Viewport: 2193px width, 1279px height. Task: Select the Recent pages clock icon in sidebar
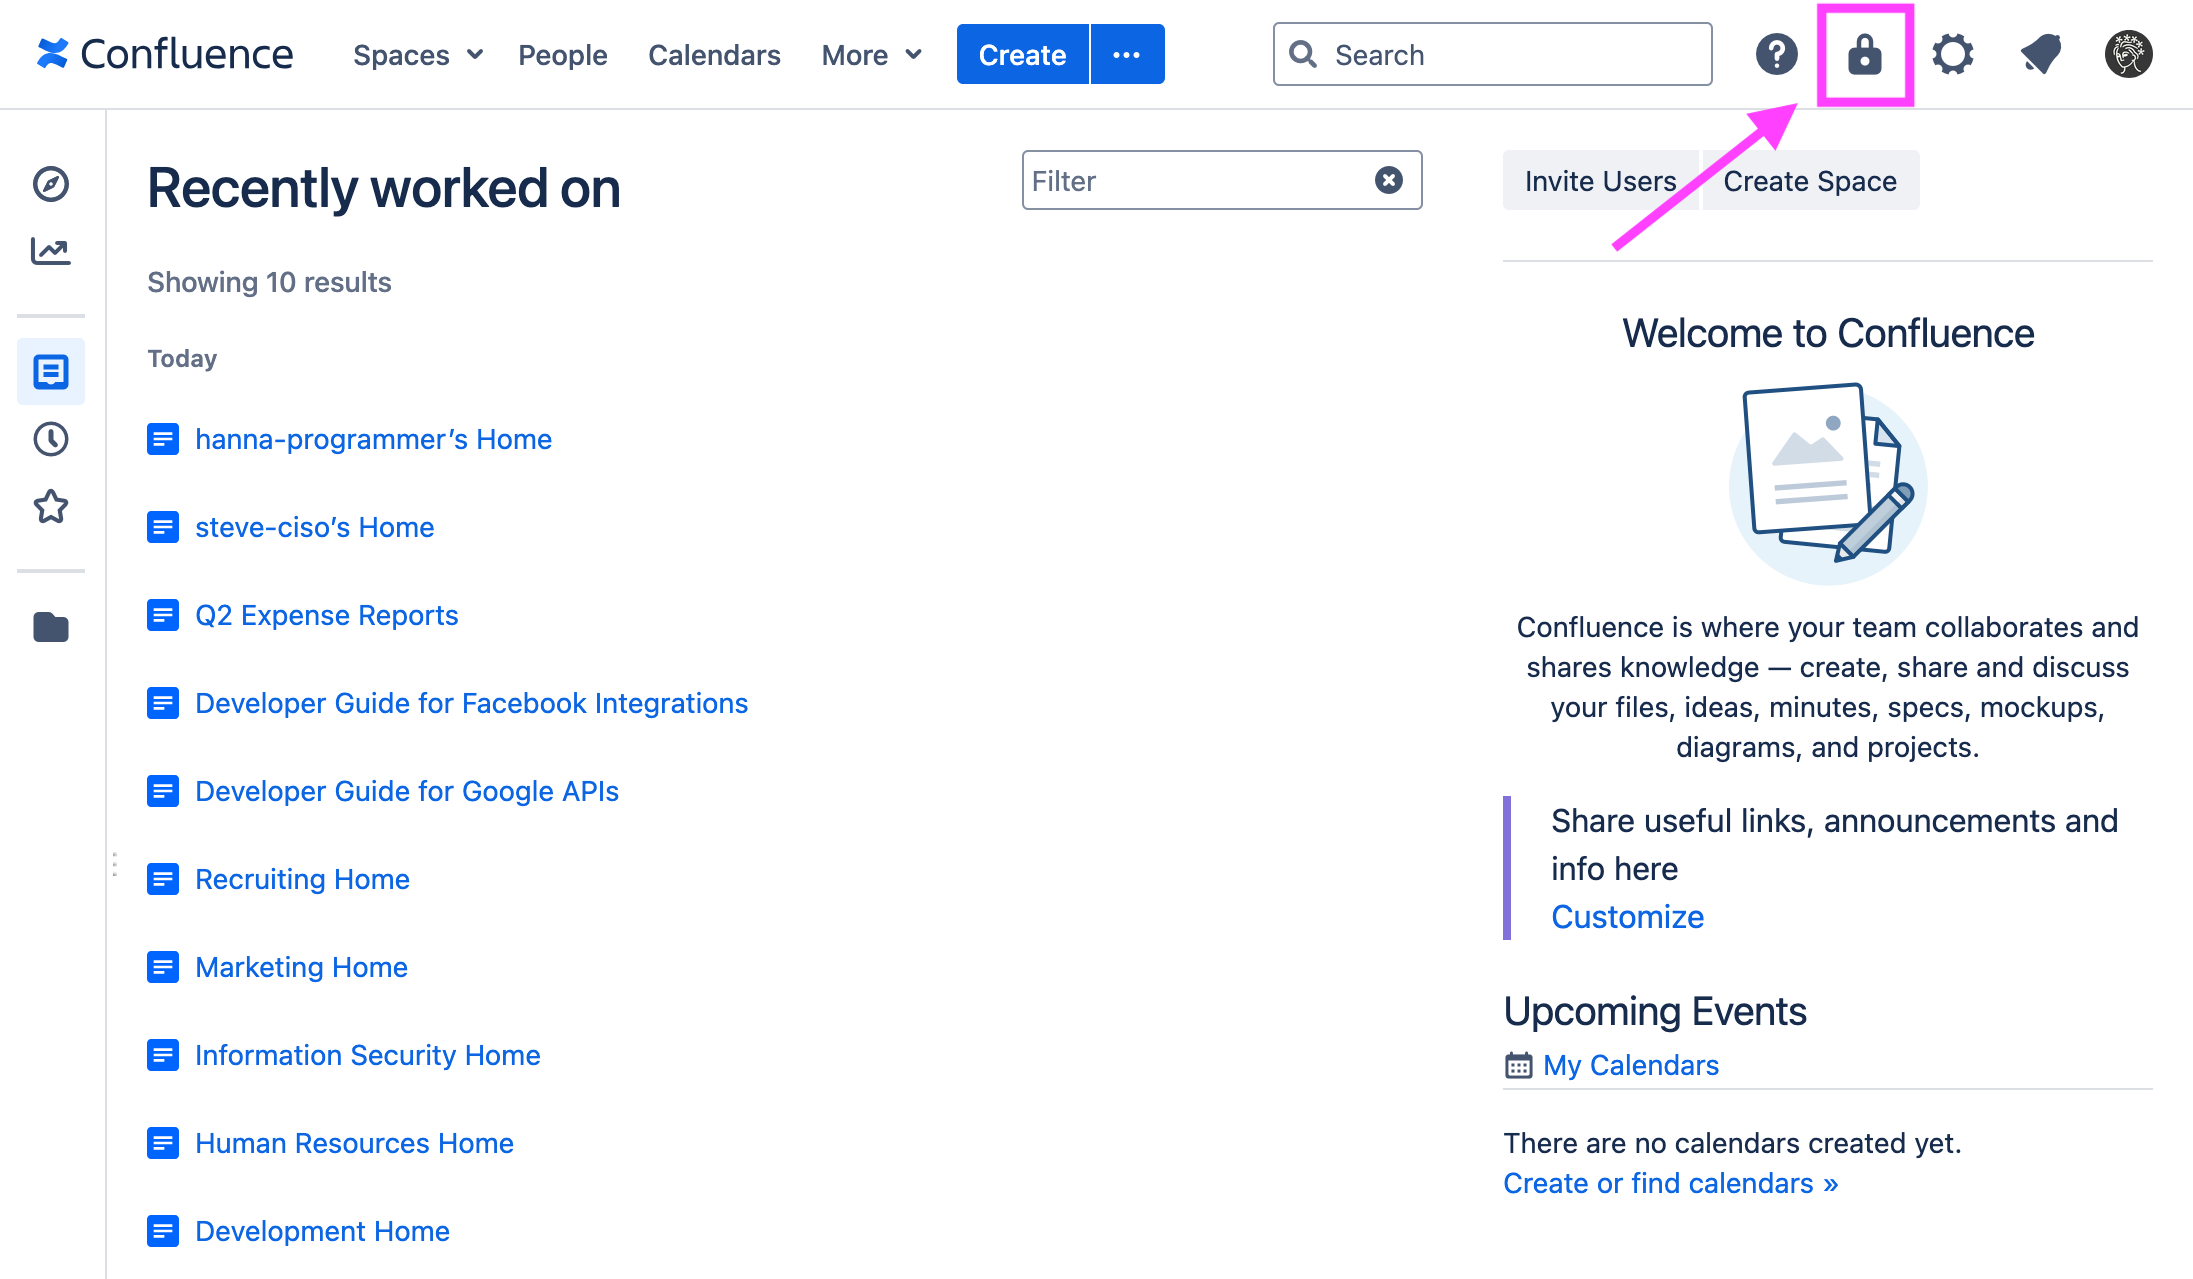tap(50, 438)
